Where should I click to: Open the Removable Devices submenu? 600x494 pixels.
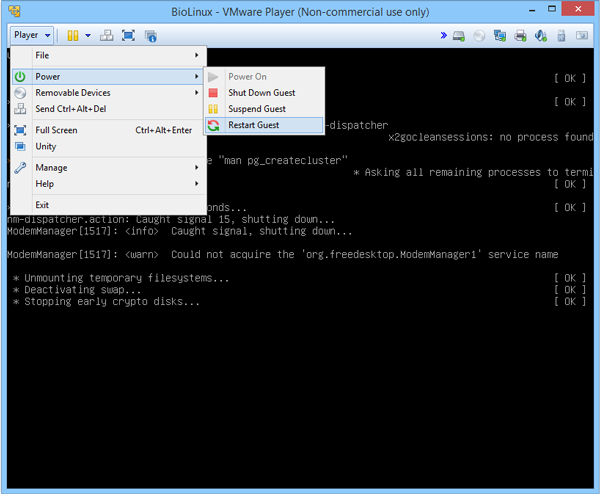(109, 93)
